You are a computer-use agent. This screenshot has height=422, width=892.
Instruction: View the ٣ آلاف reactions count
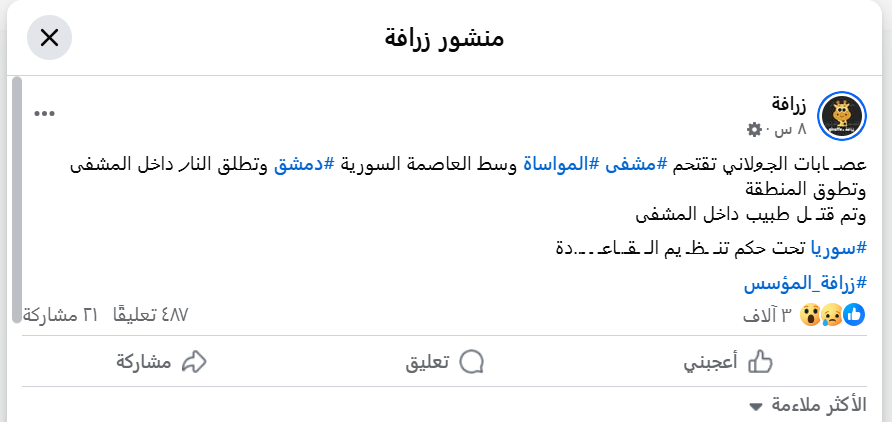pyautogui.click(x=768, y=315)
